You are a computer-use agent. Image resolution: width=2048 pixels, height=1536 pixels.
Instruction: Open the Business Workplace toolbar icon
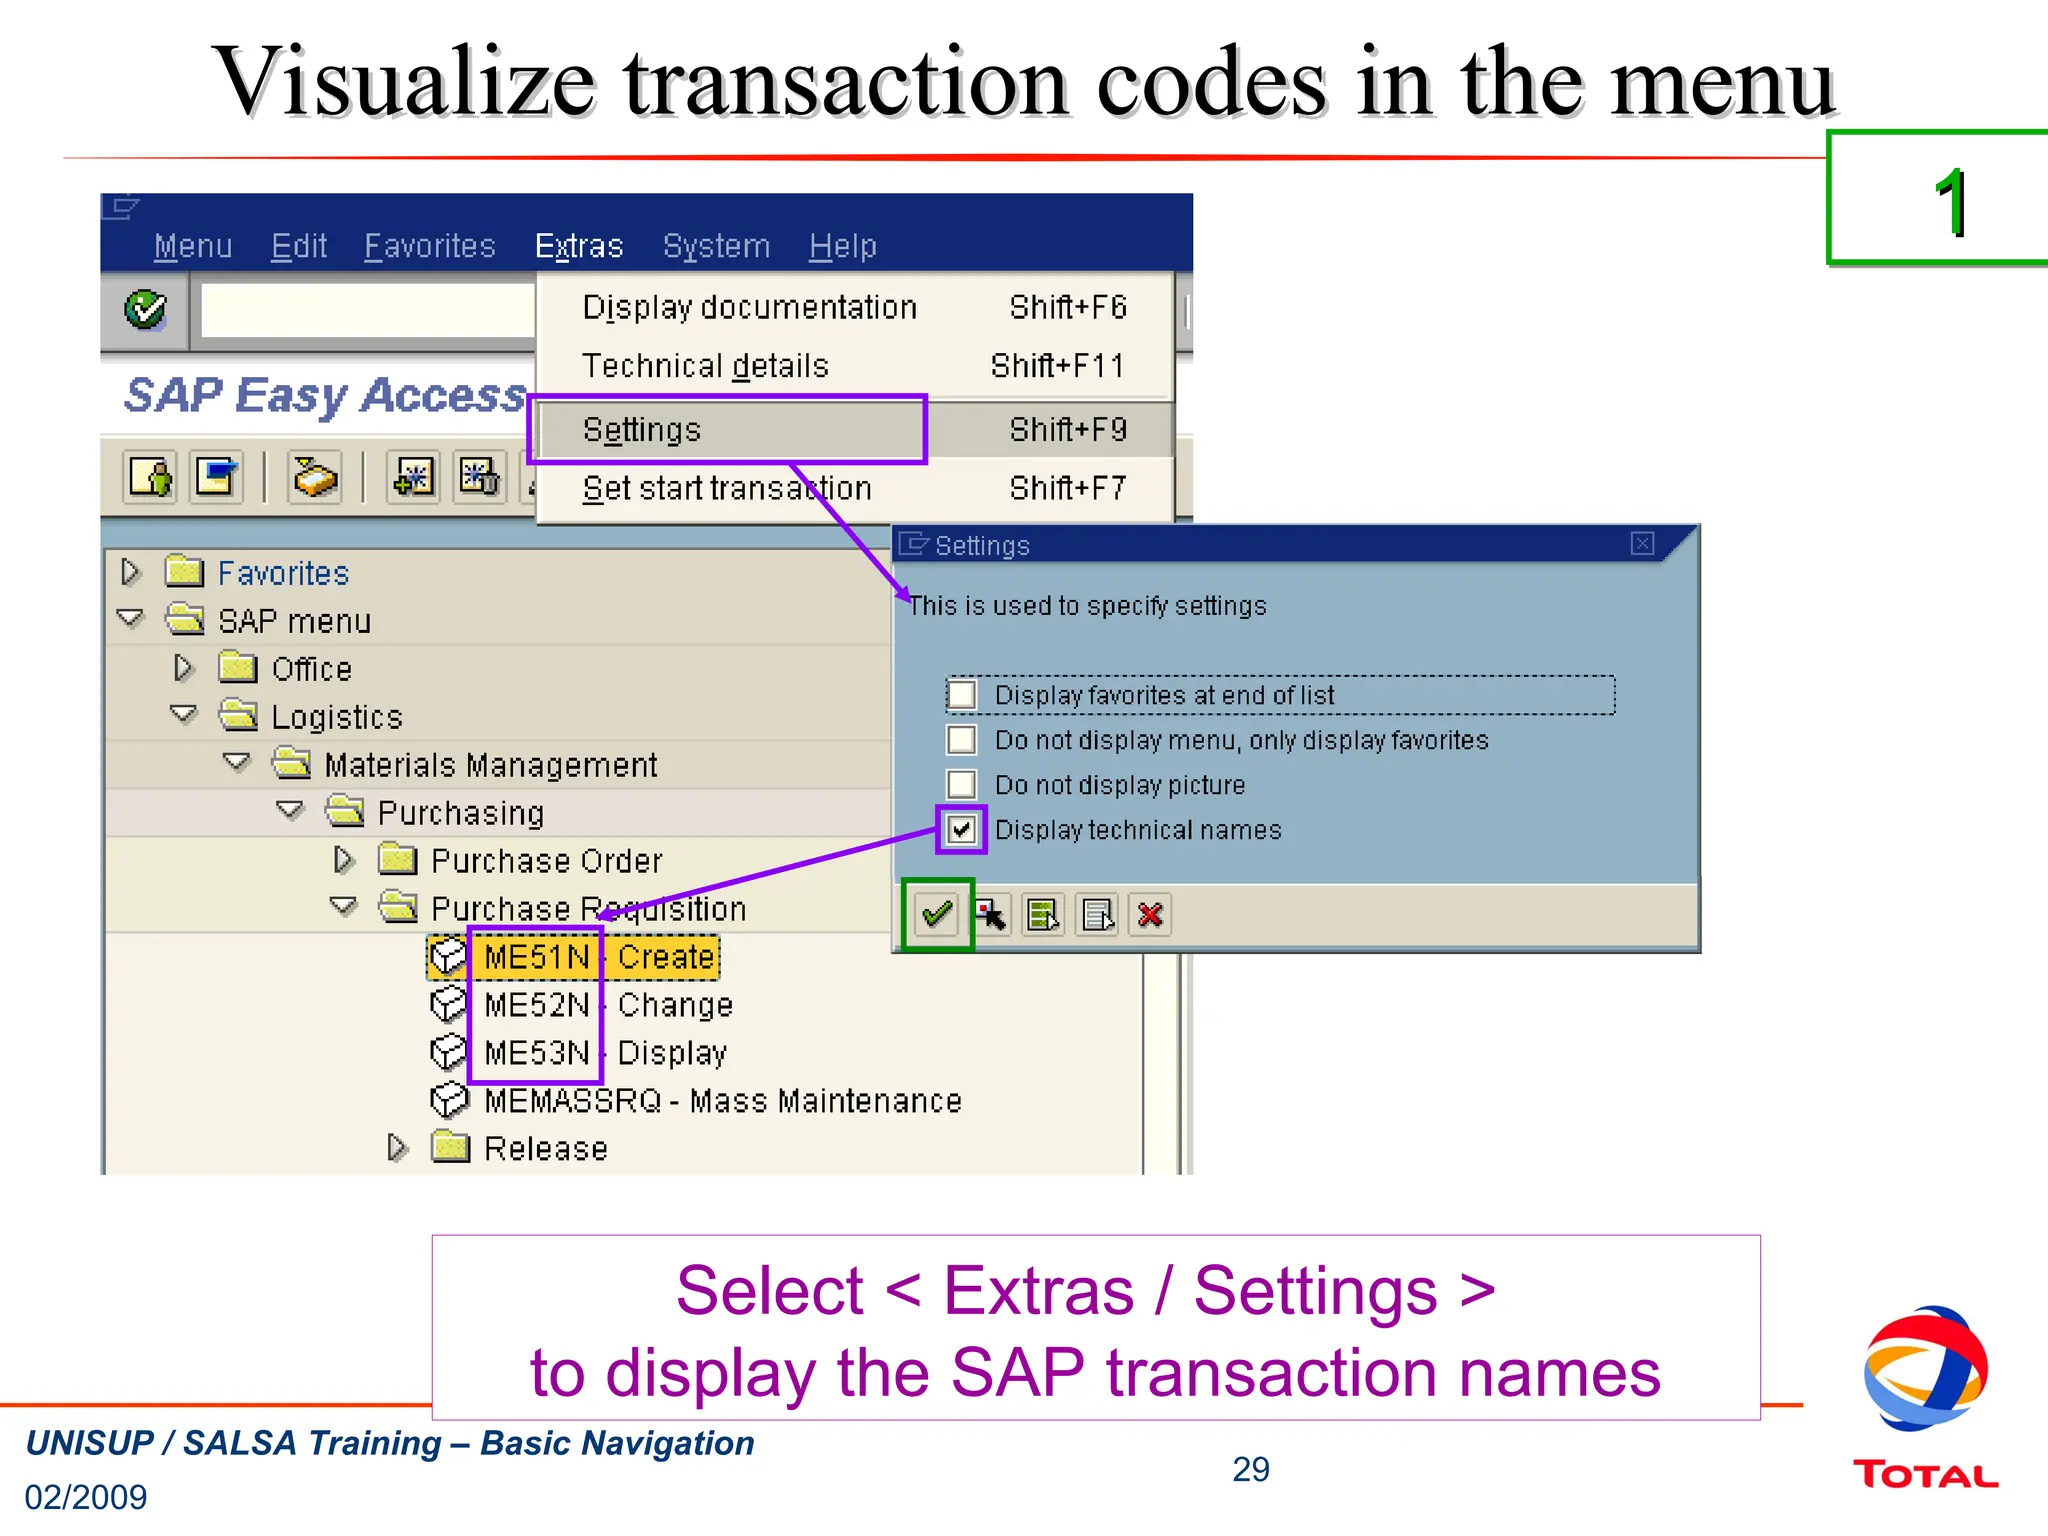point(315,476)
